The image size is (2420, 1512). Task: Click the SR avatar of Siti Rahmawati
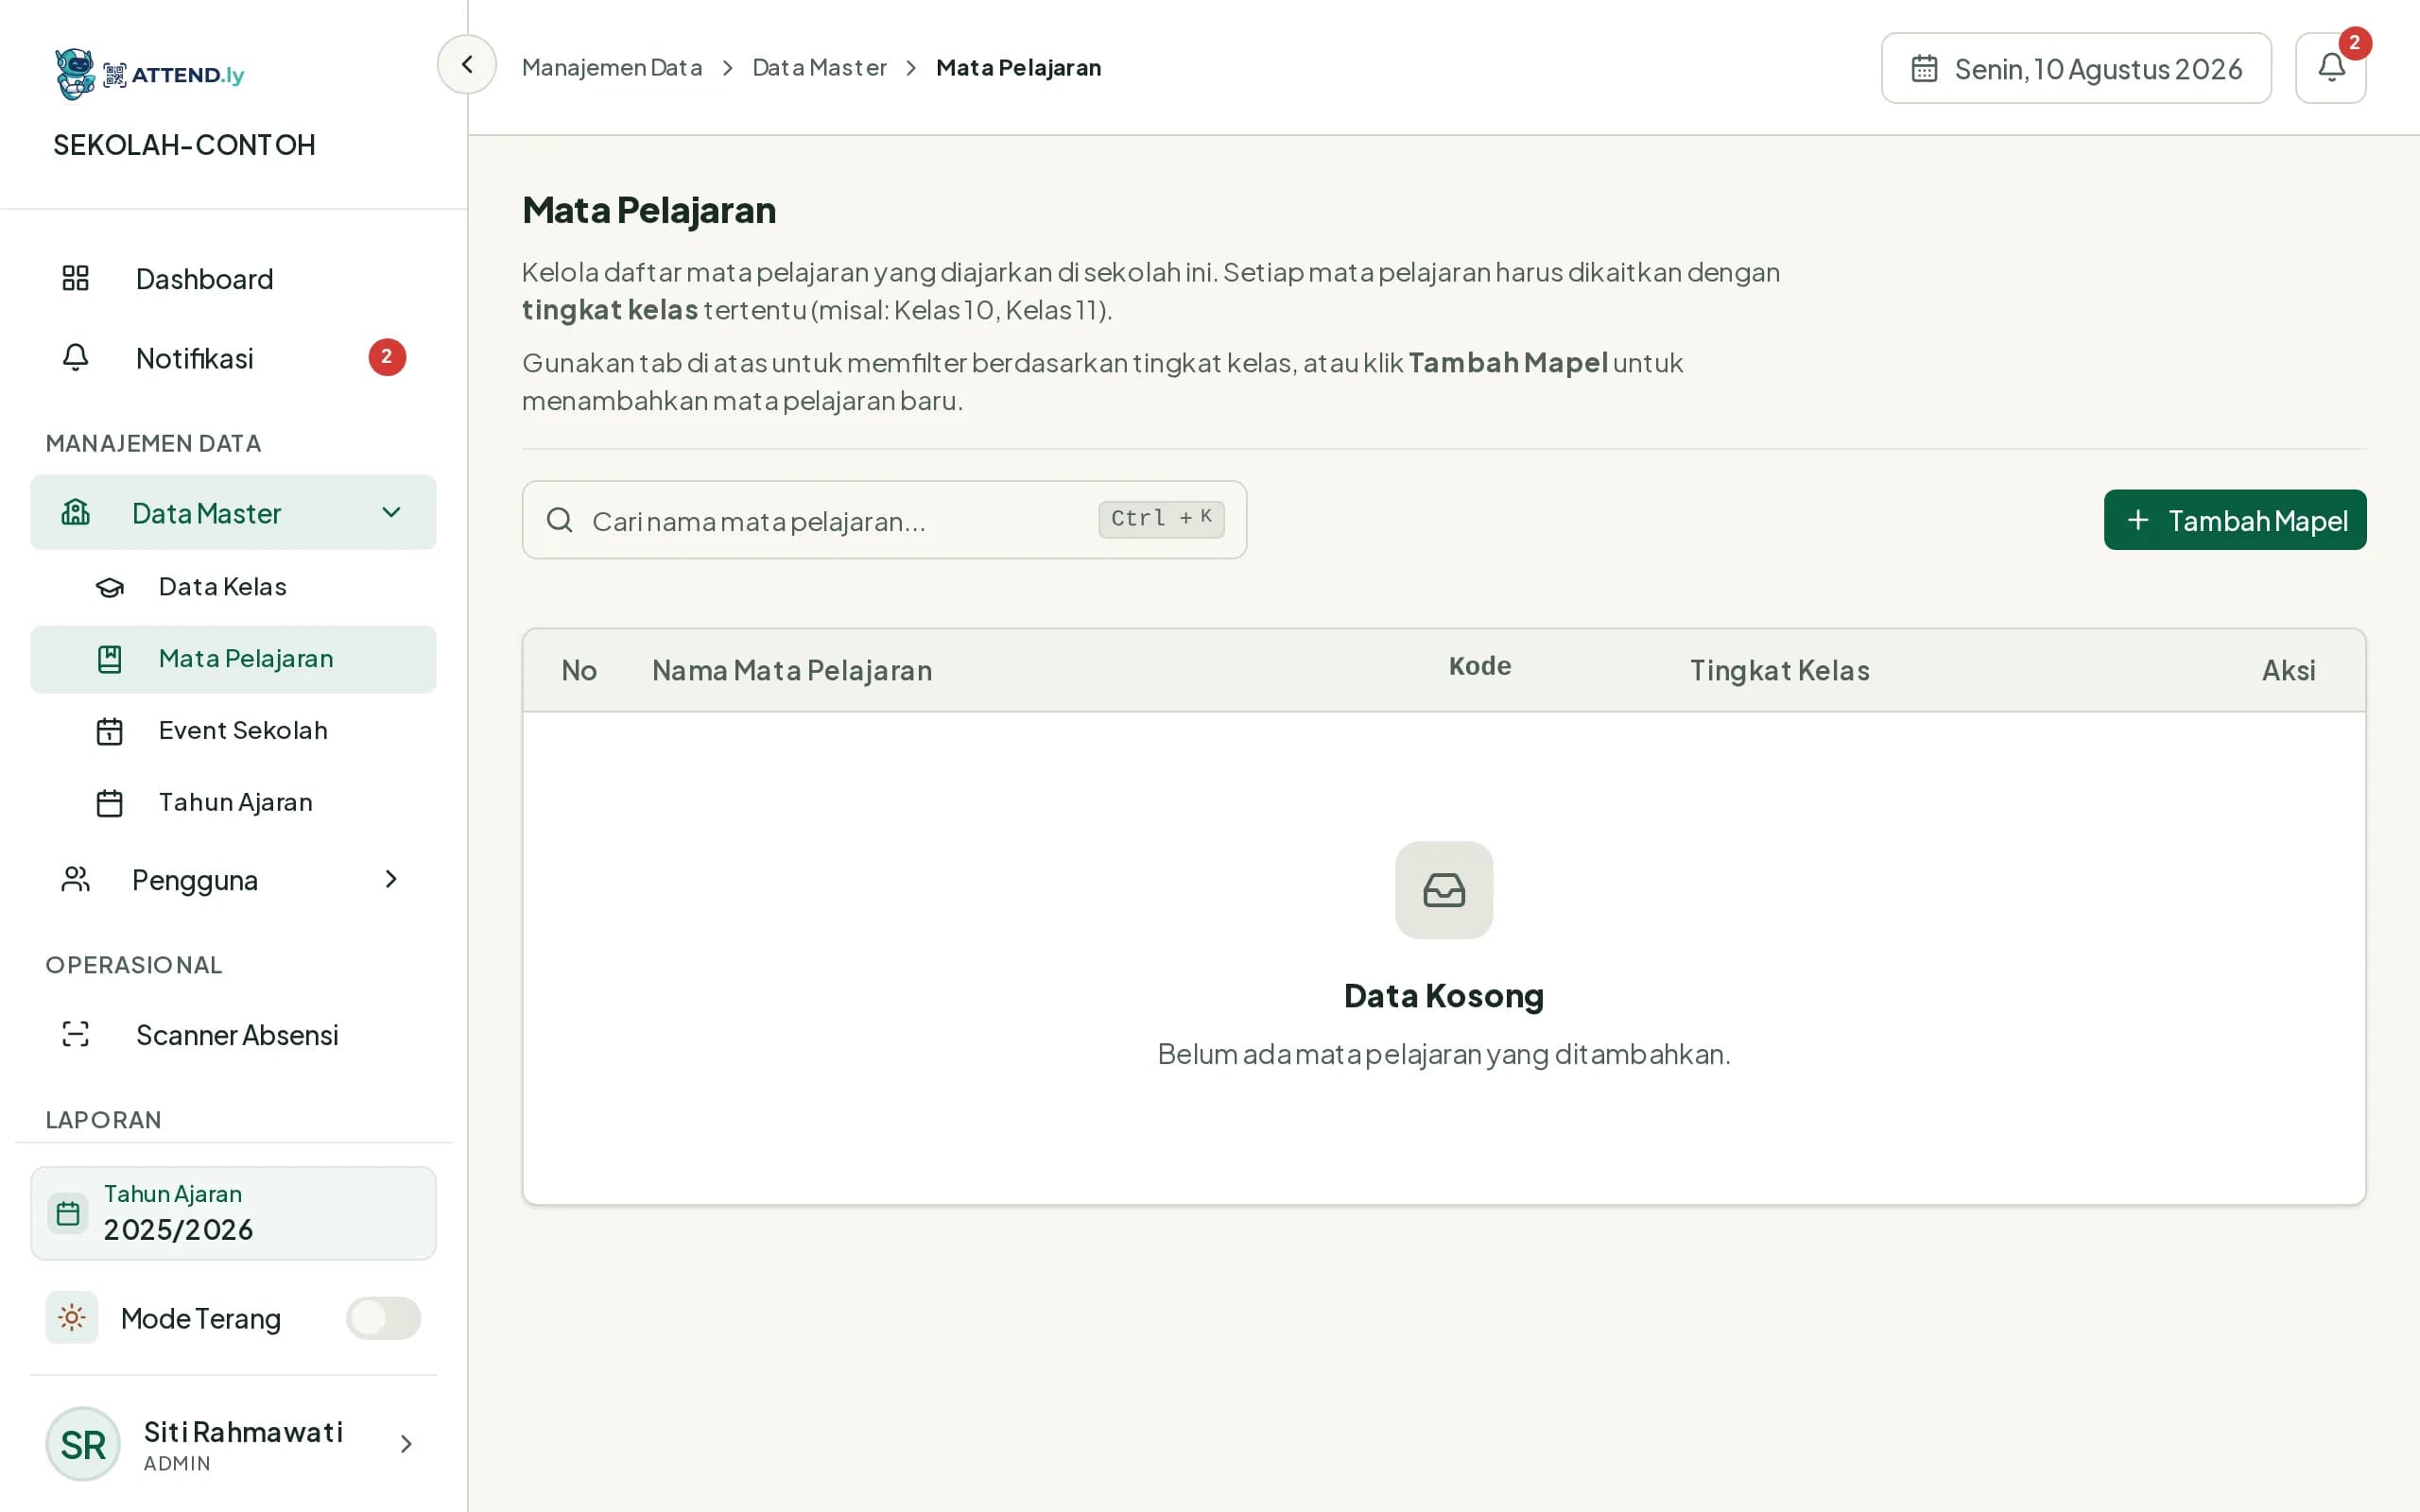click(83, 1444)
